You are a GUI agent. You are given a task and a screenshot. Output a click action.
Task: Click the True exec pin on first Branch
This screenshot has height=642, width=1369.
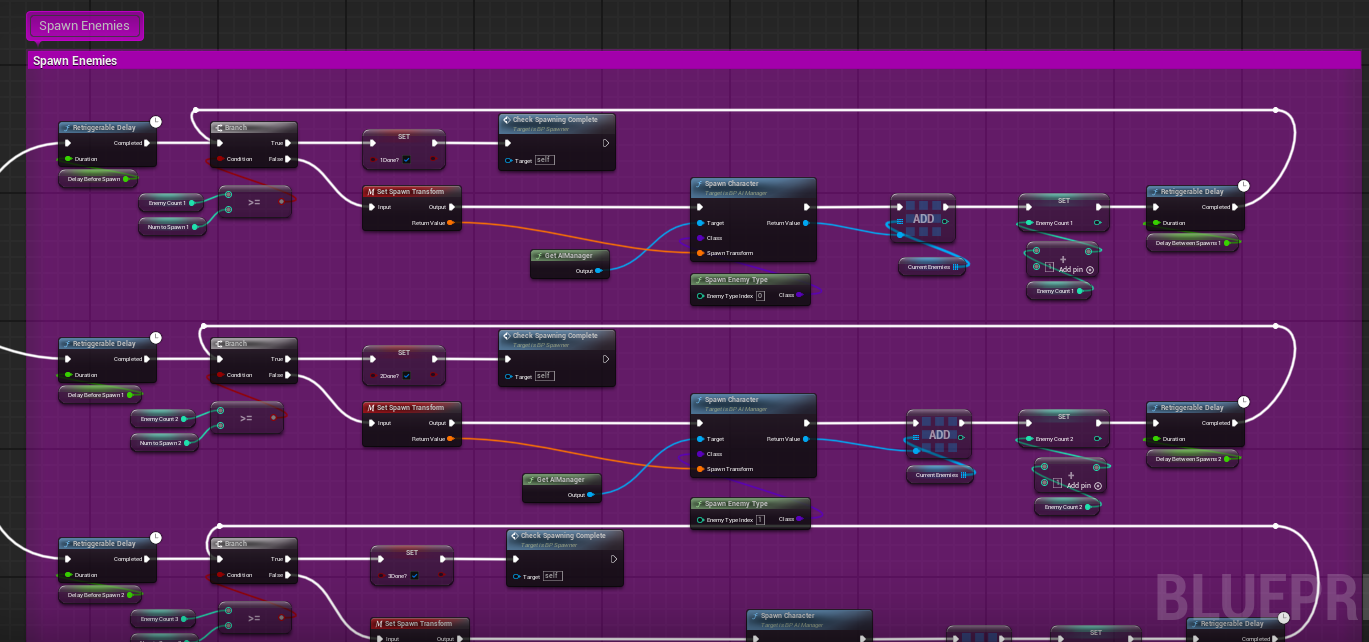[290, 143]
